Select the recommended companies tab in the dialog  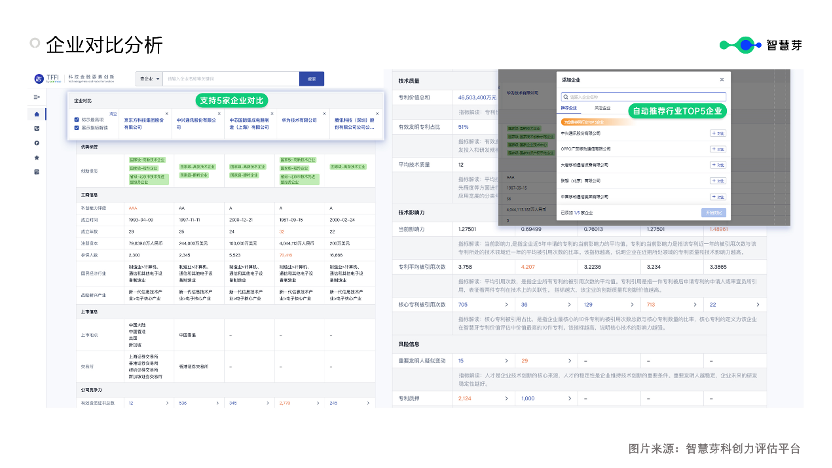[x=569, y=108]
